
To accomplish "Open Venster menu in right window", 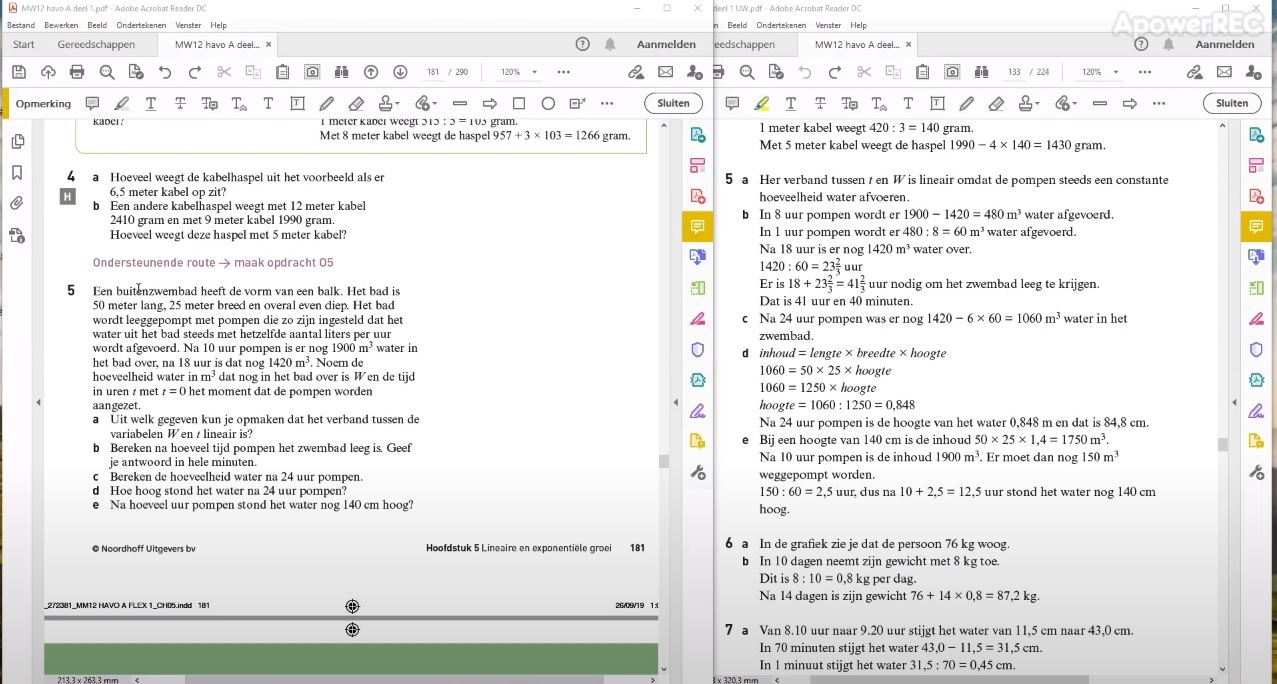I will pyautogui.click(x=828, y=25).
